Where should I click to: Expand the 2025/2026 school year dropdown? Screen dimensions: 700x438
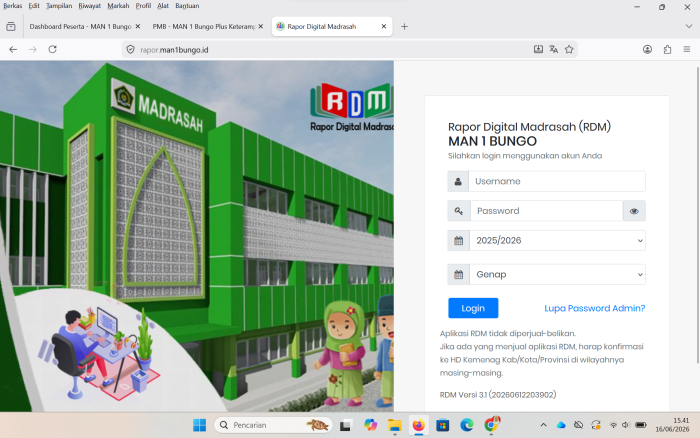point(557,241)
